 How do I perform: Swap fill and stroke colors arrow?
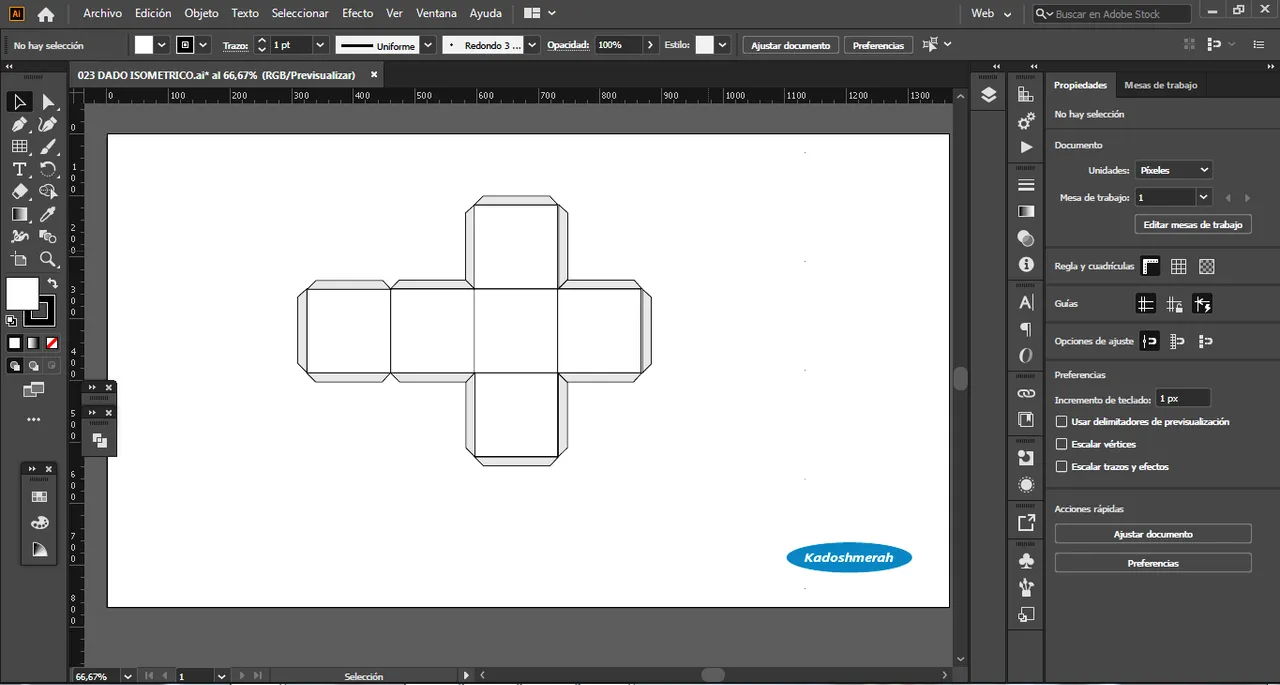[x=53, y=284]
